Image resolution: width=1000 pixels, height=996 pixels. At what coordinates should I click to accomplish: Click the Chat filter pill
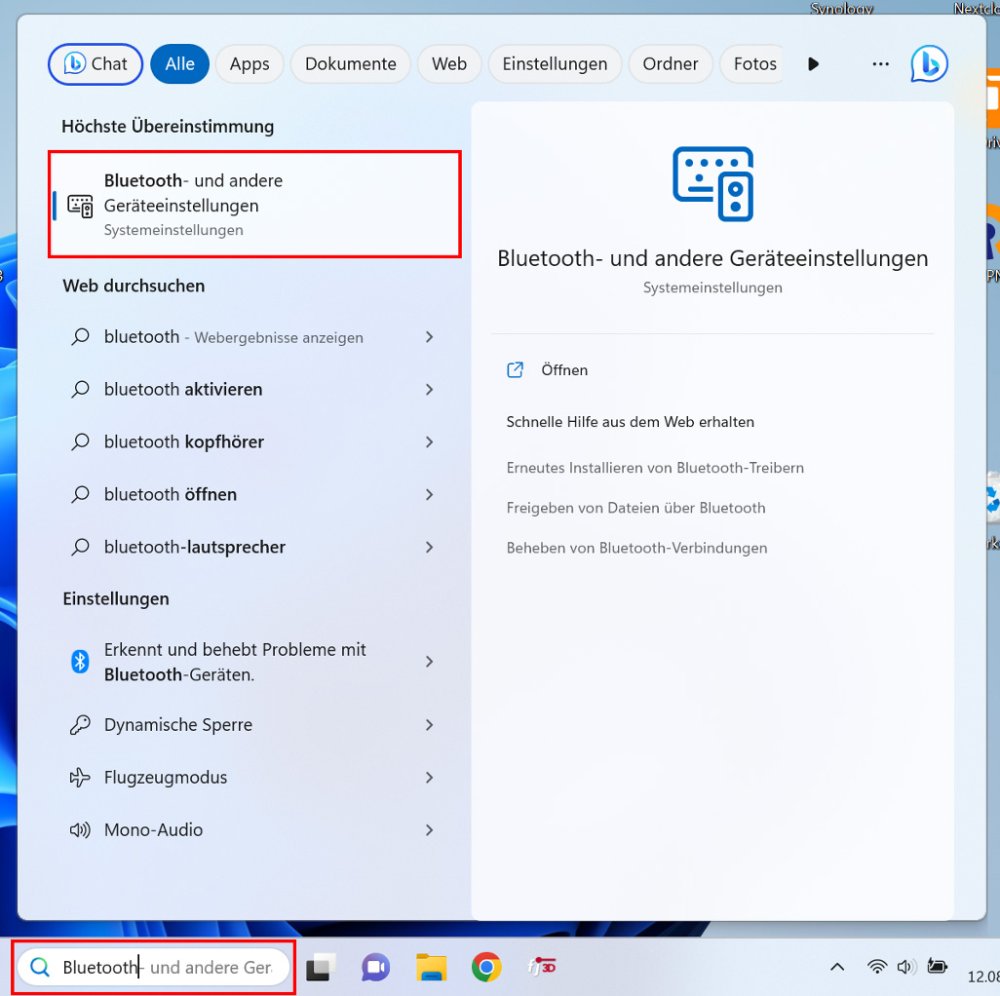(x=96, y=64)
